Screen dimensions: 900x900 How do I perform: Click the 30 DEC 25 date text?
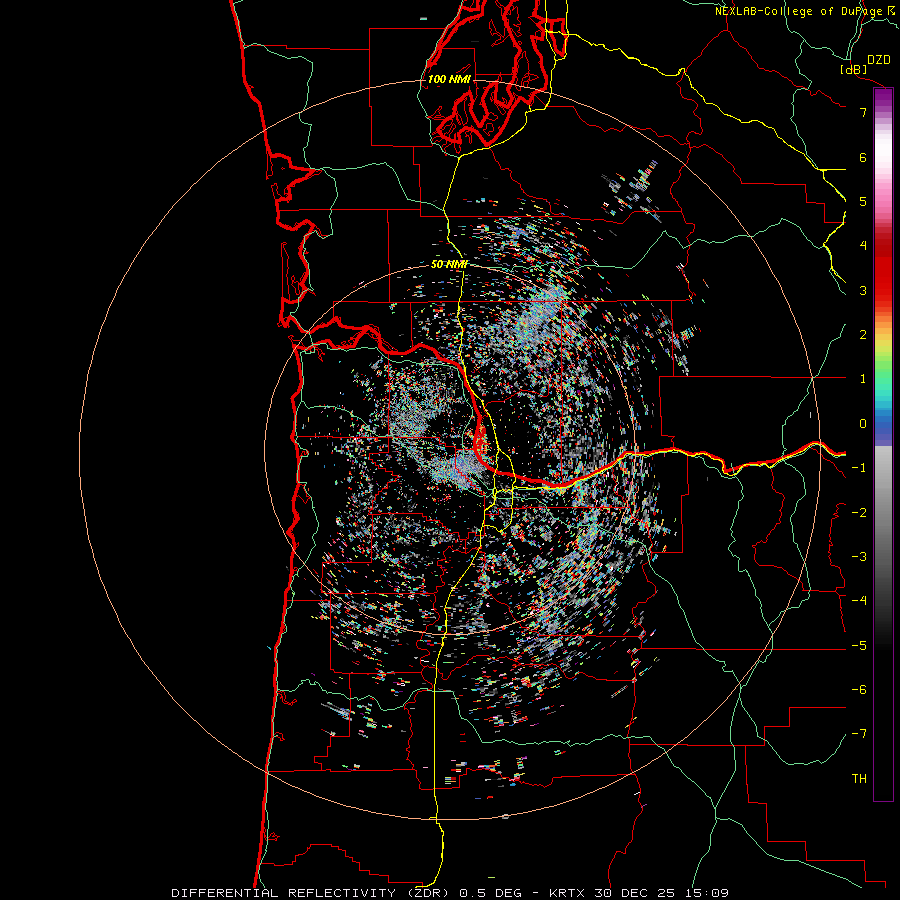(x=637, y=893)
